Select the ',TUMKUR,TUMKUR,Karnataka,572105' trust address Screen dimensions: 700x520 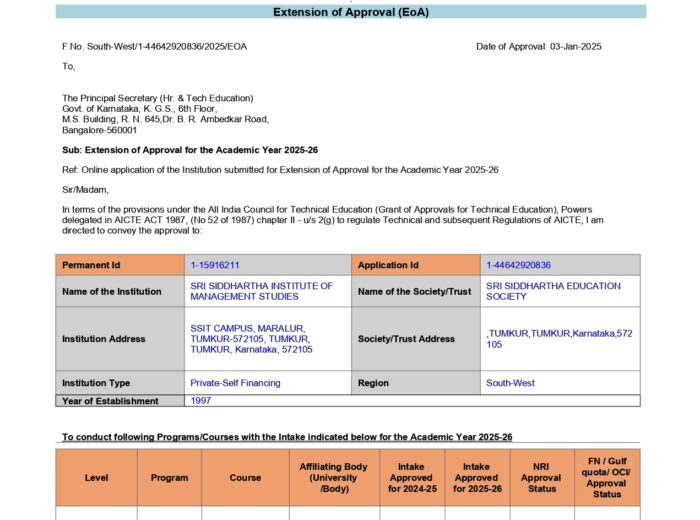[559, 339]
